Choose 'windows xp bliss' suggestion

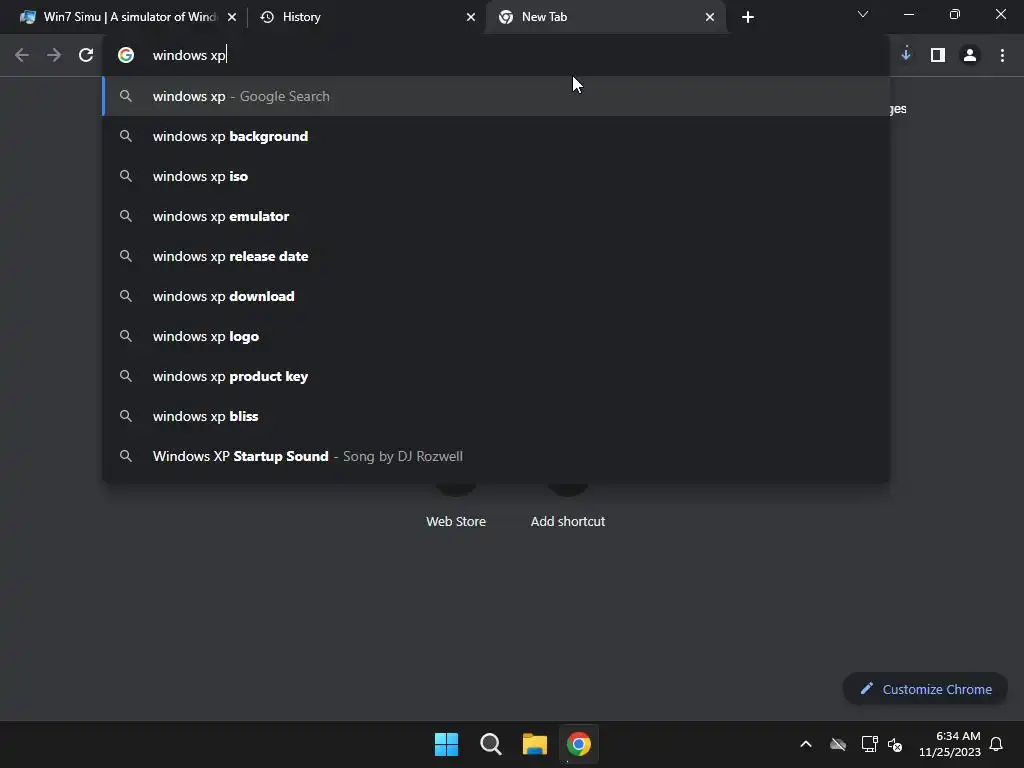click(x=496, y=416)
